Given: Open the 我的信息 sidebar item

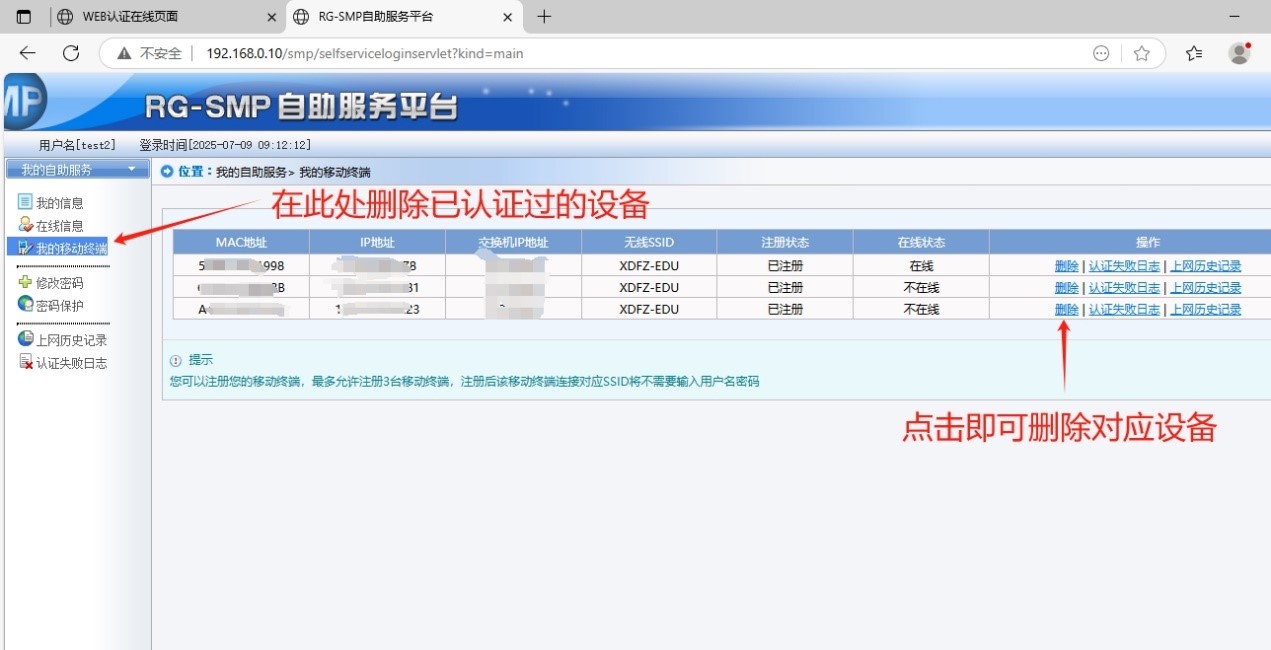Looking at the screenshot, I should (59, 203).
